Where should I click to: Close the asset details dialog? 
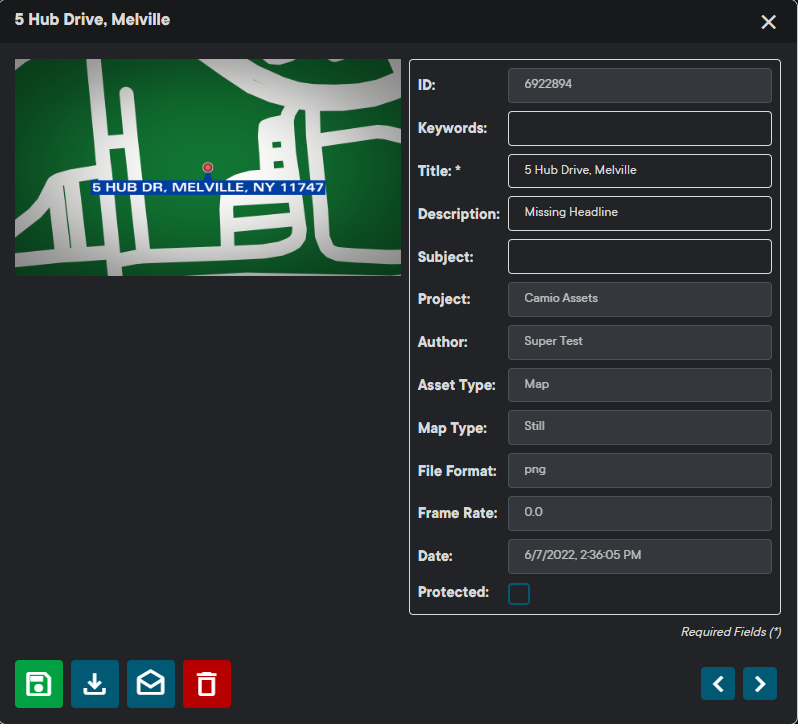tap(768, 22)
